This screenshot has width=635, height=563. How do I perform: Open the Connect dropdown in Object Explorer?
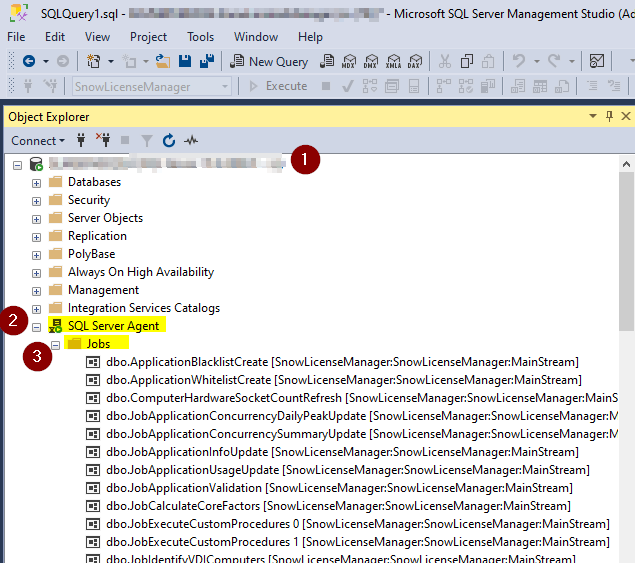coord(38,141)
